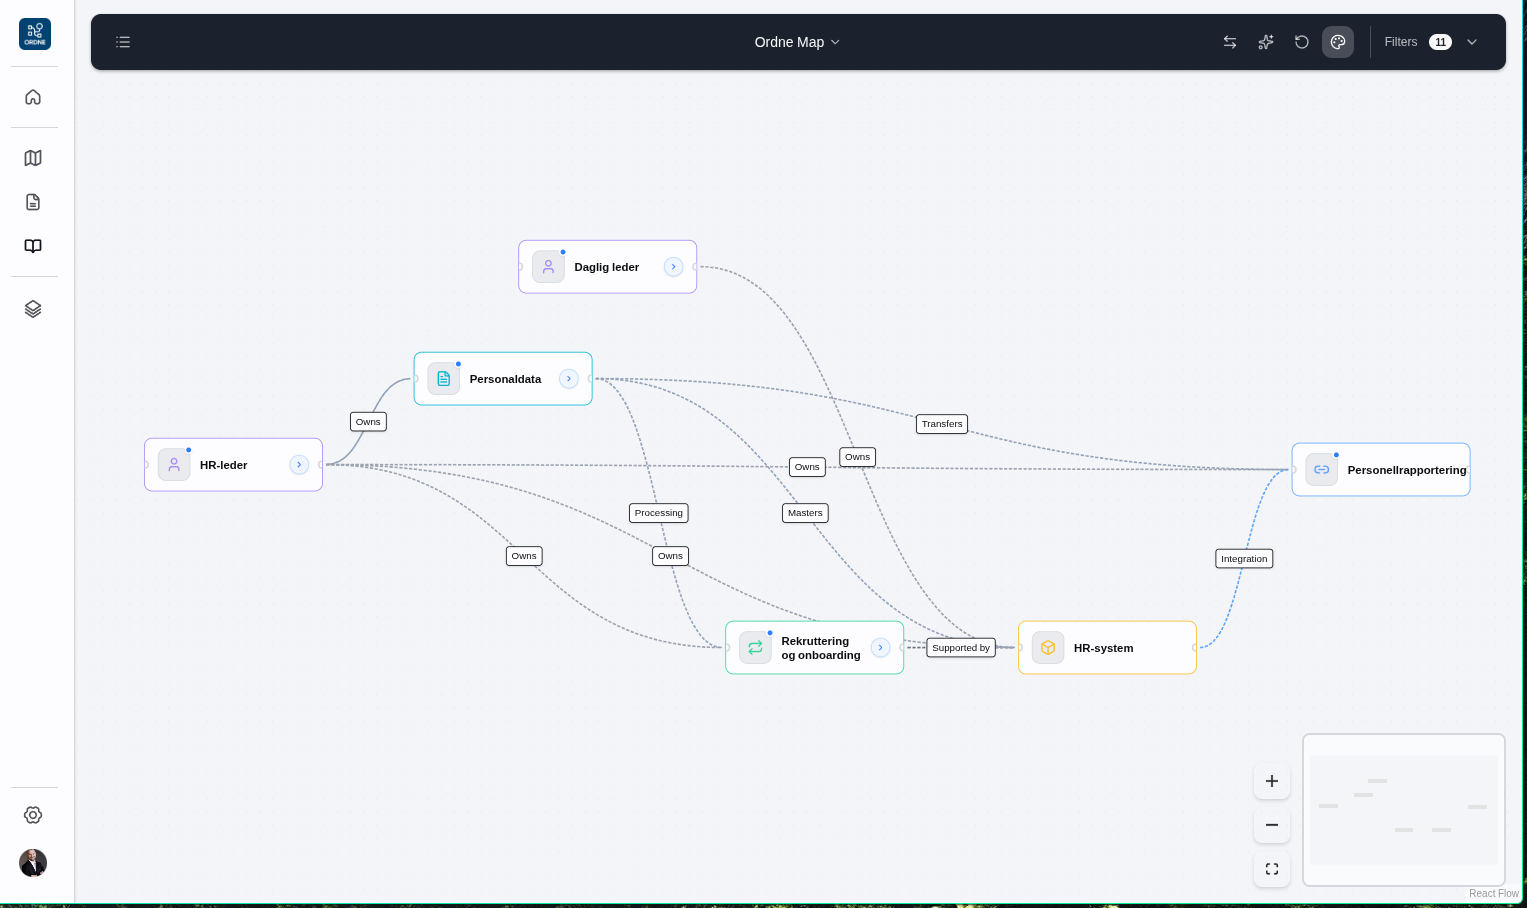Screen dimensions: 1527x908
Task: Click the minimap overview panel
Action: (1404, 810)
